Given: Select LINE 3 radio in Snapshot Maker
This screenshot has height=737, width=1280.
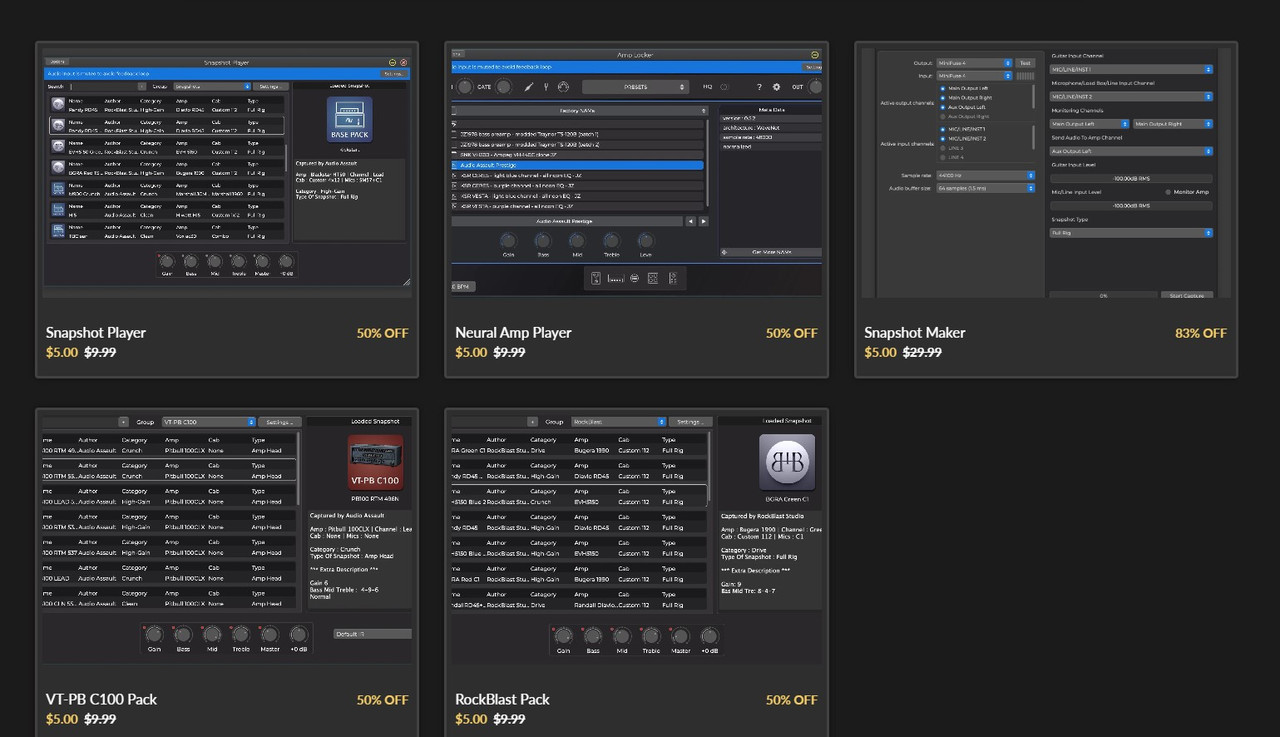Looking at the screenshot, I should pyautogui.click(x=943, y=148).
